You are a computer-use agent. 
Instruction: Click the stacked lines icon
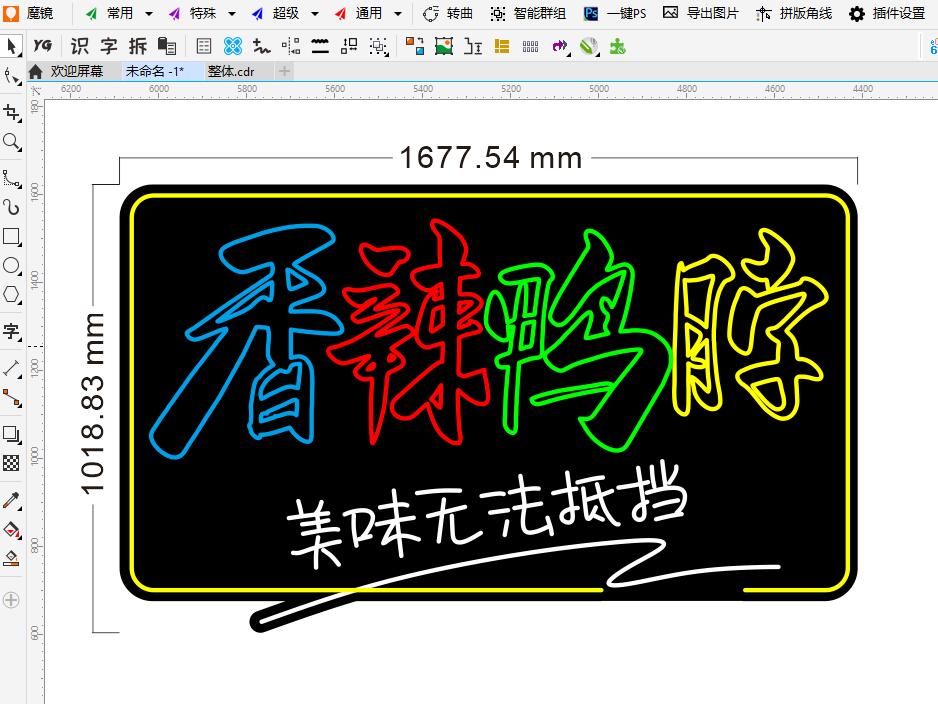click(x=320, y=45)
